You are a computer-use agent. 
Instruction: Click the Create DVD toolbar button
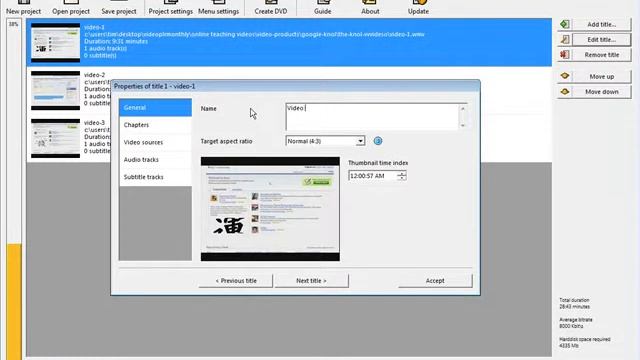click(271, 8)
